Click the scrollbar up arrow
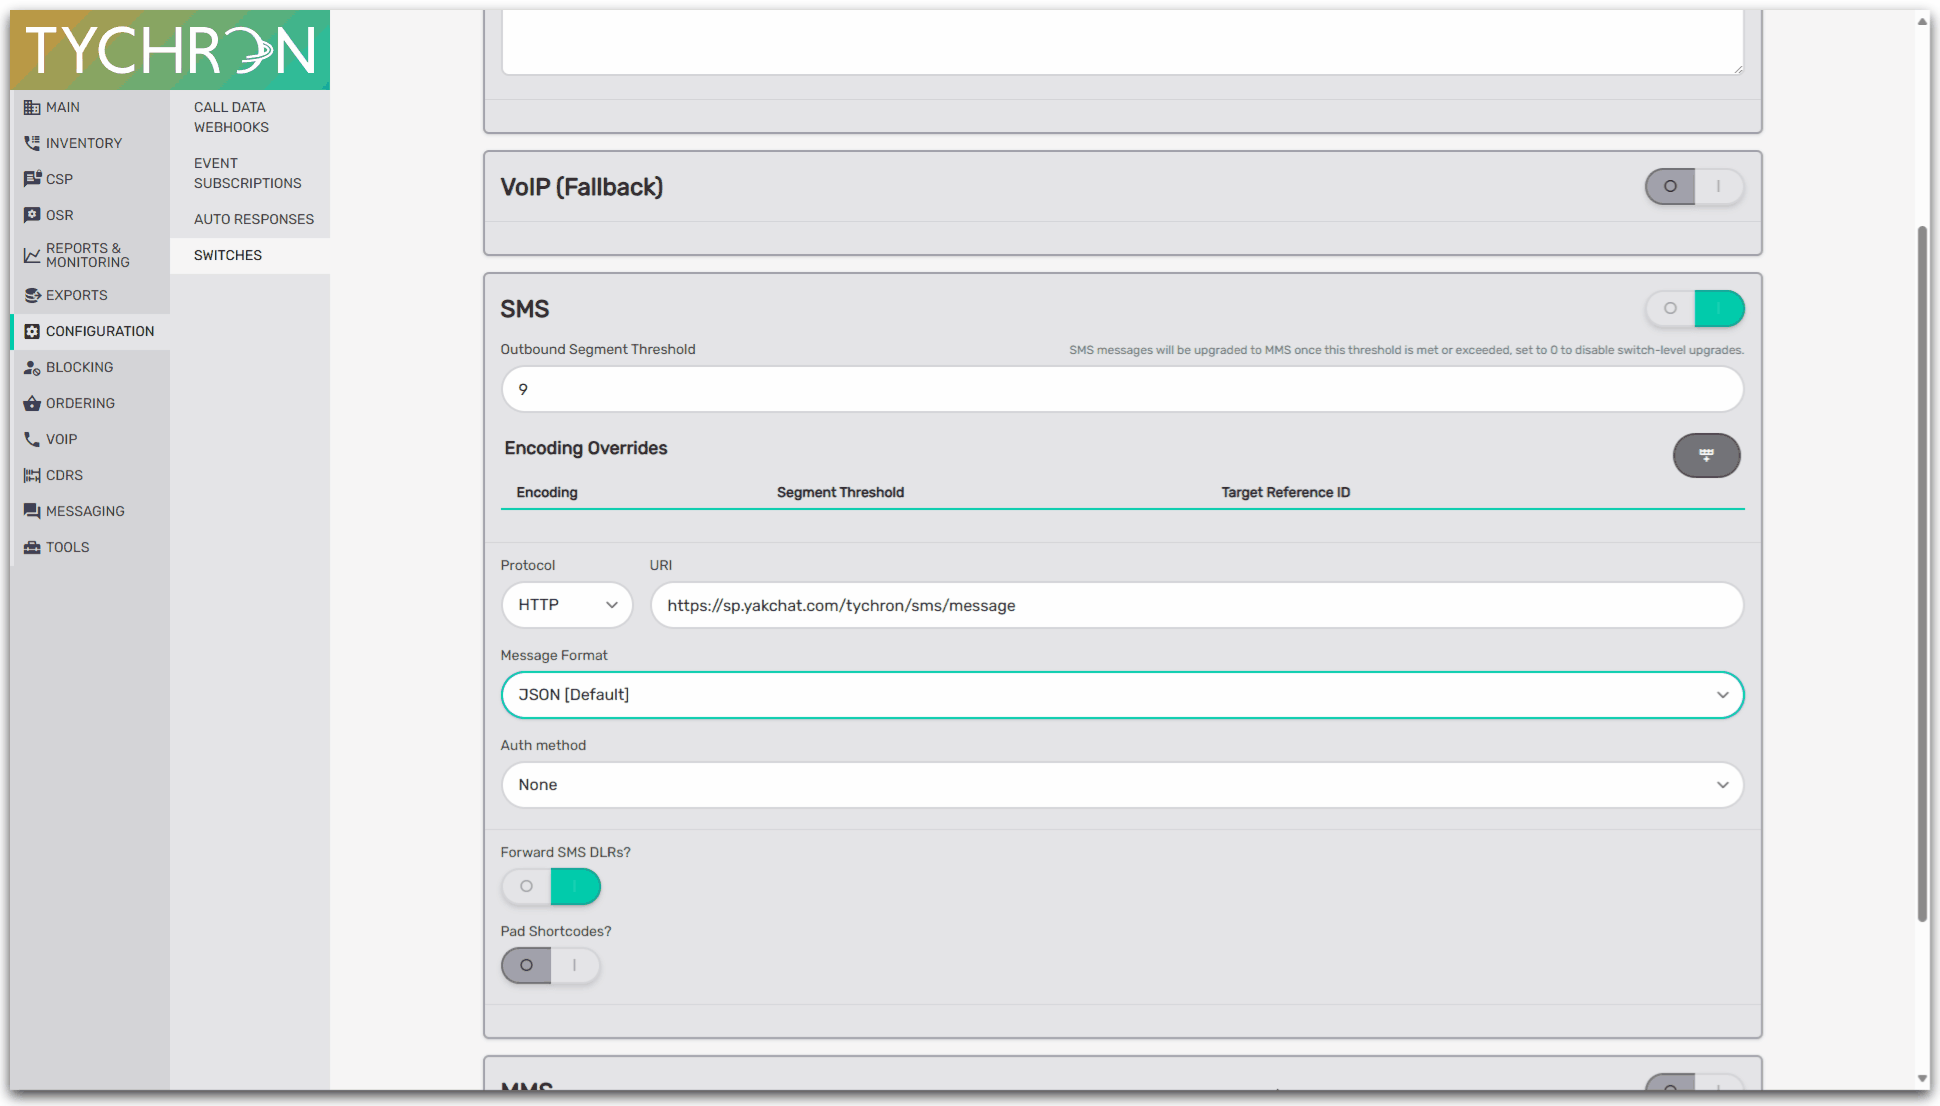The height and width of the screenshot is (1106, 1940). [x=1922, y=21]
